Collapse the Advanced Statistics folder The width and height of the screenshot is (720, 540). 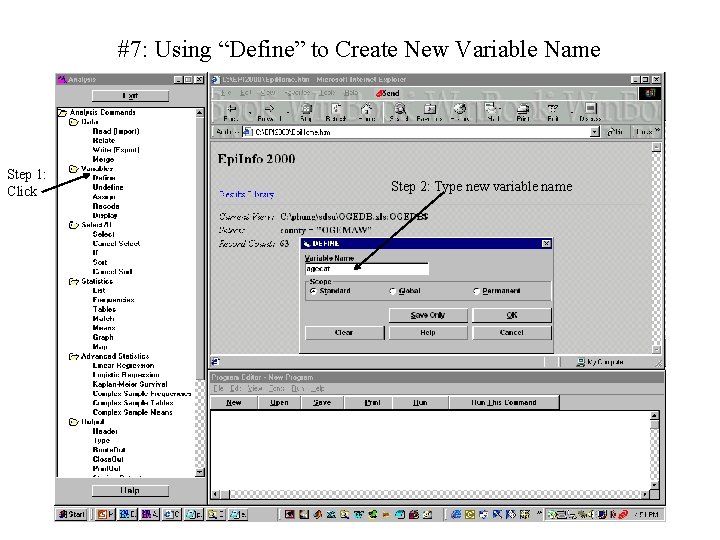[73, 356]
